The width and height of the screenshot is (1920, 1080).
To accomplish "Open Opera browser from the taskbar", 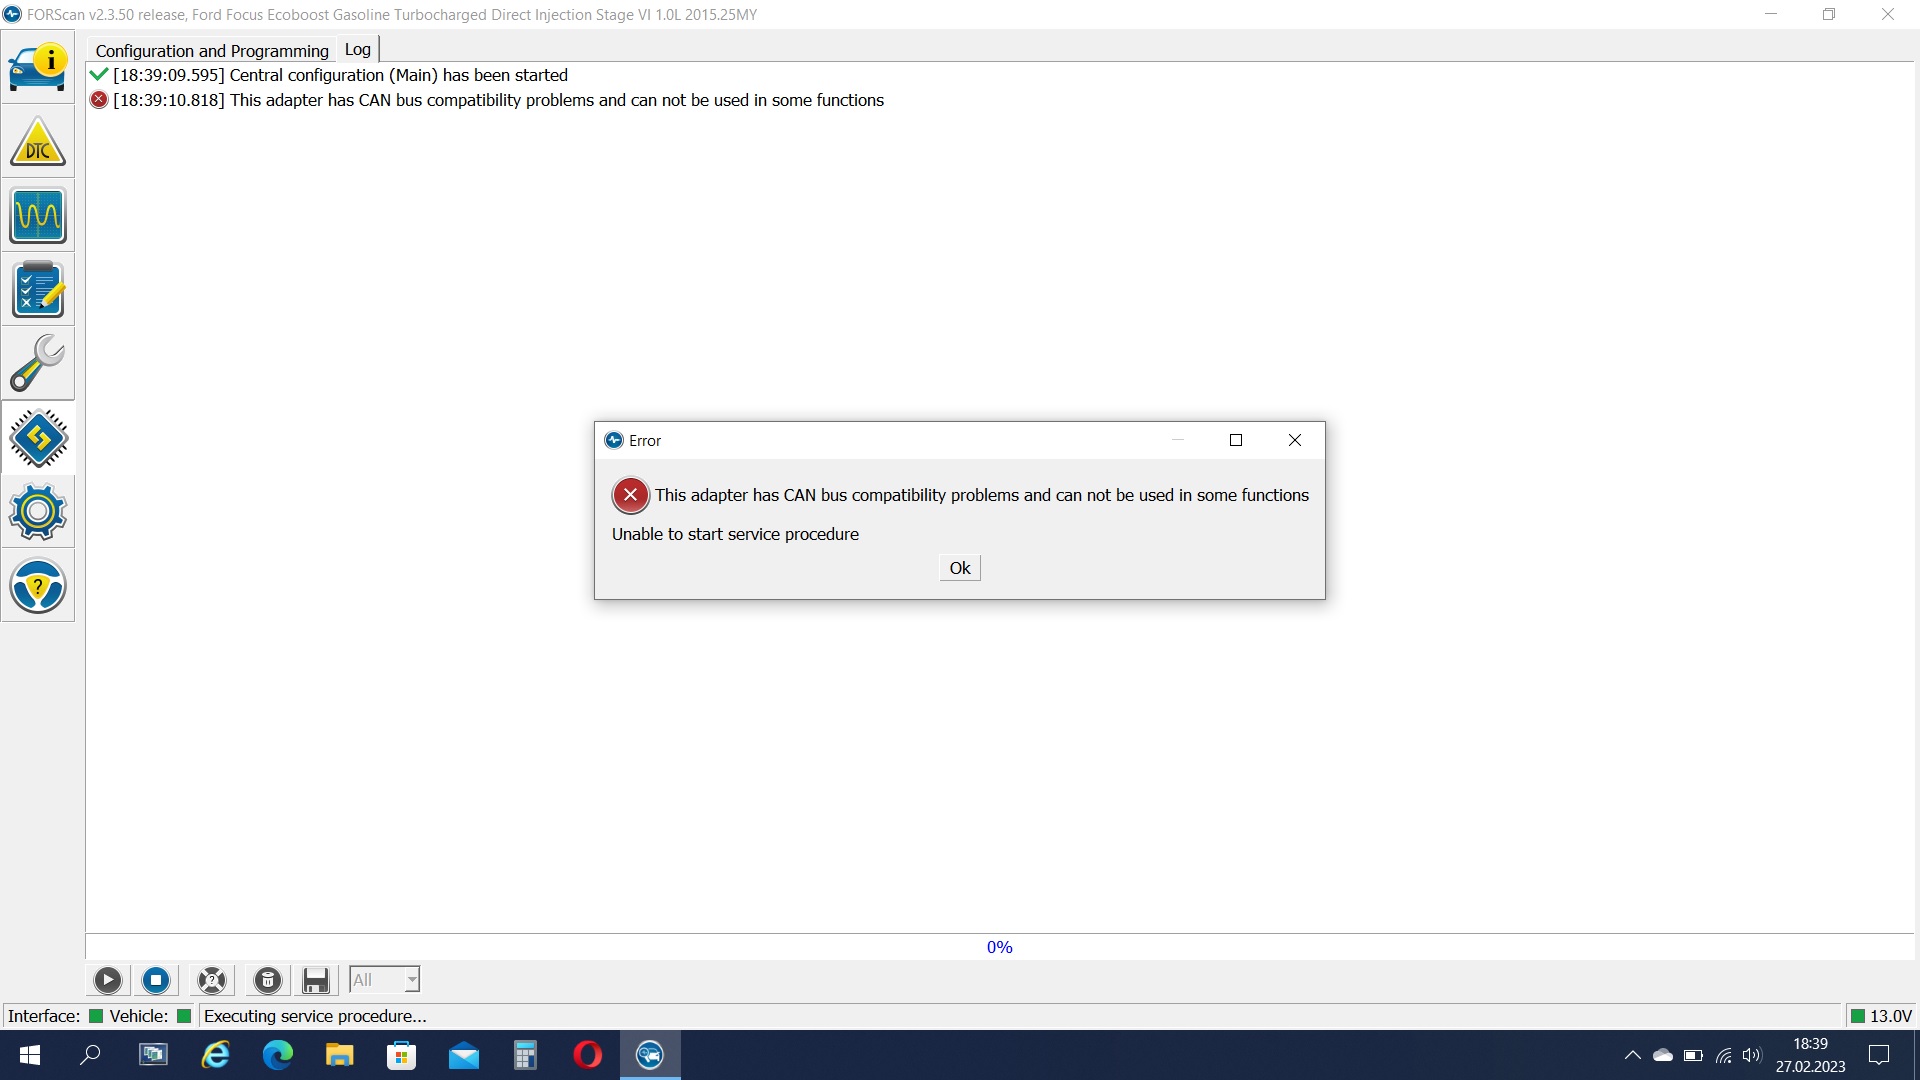I will pyautogui.click(x=587, y=1055).
